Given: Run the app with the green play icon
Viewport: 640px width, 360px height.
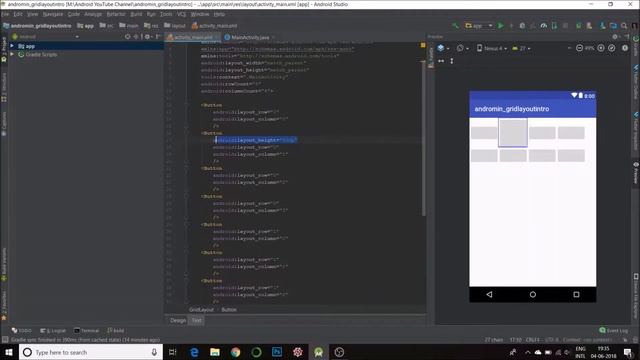Looking at the screenshot, I should pos(501,26).
